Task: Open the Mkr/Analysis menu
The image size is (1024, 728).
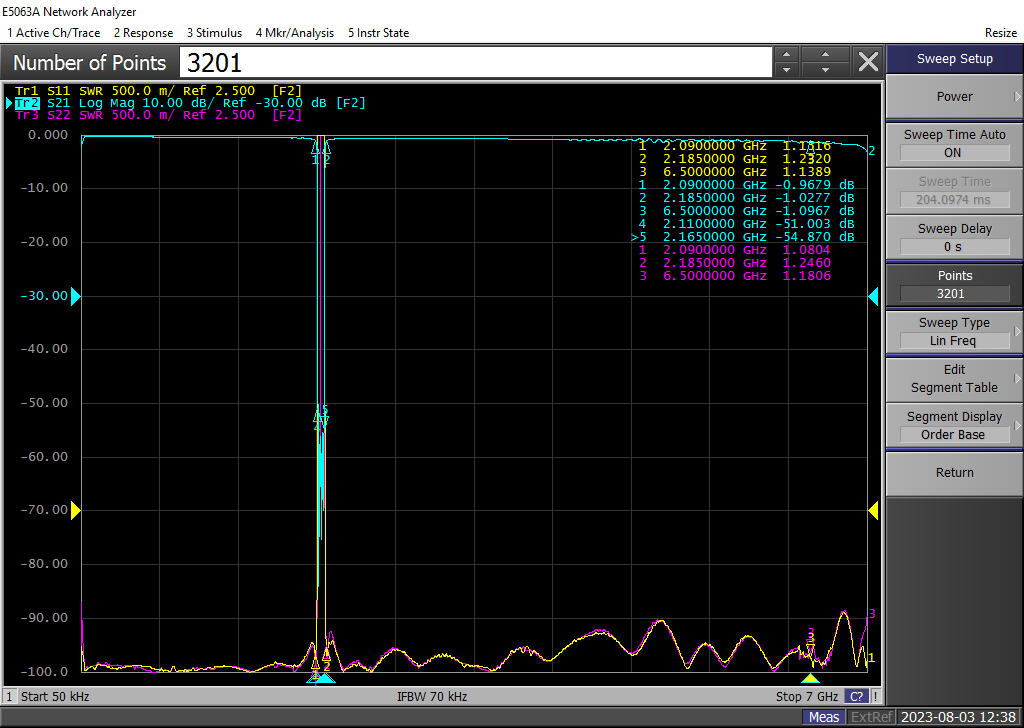Action: 295,33
